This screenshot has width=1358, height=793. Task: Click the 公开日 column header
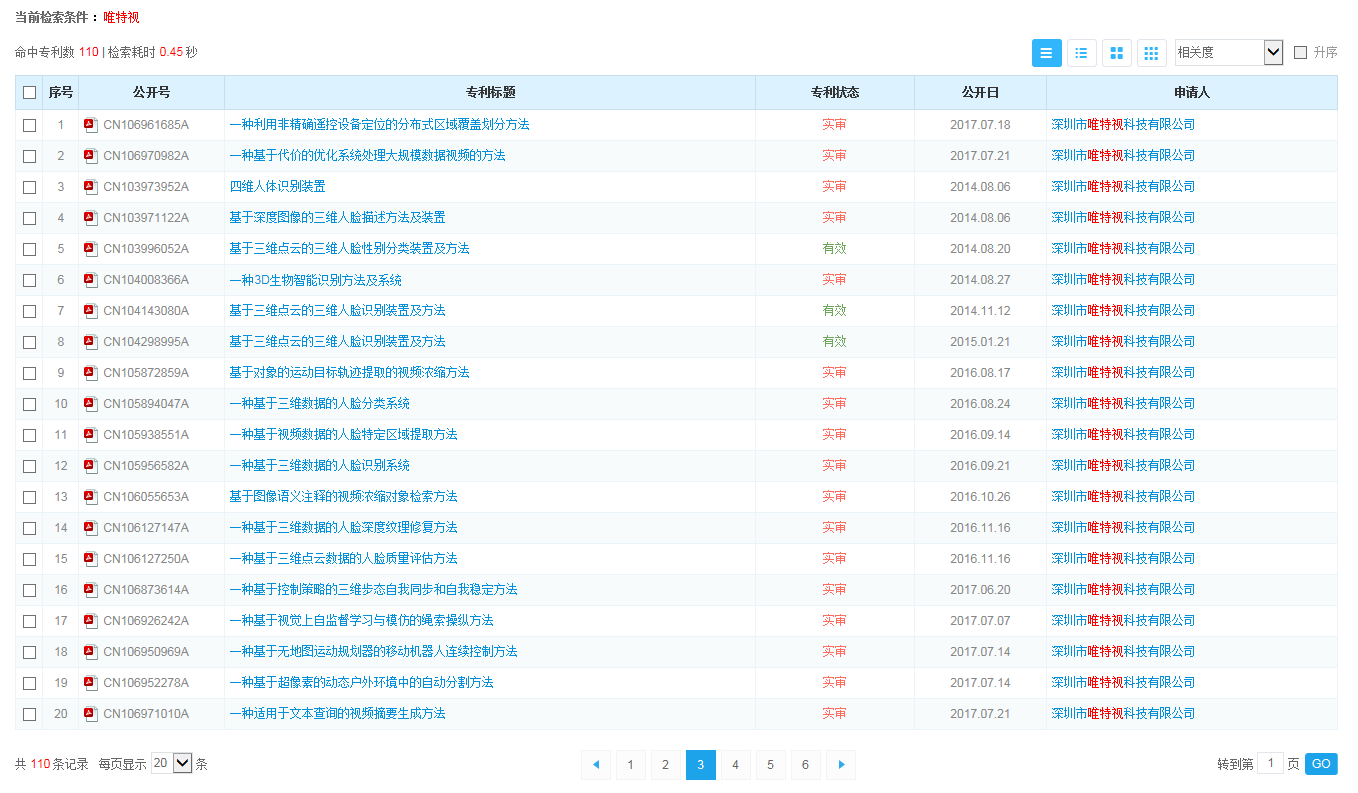point(980,93)
